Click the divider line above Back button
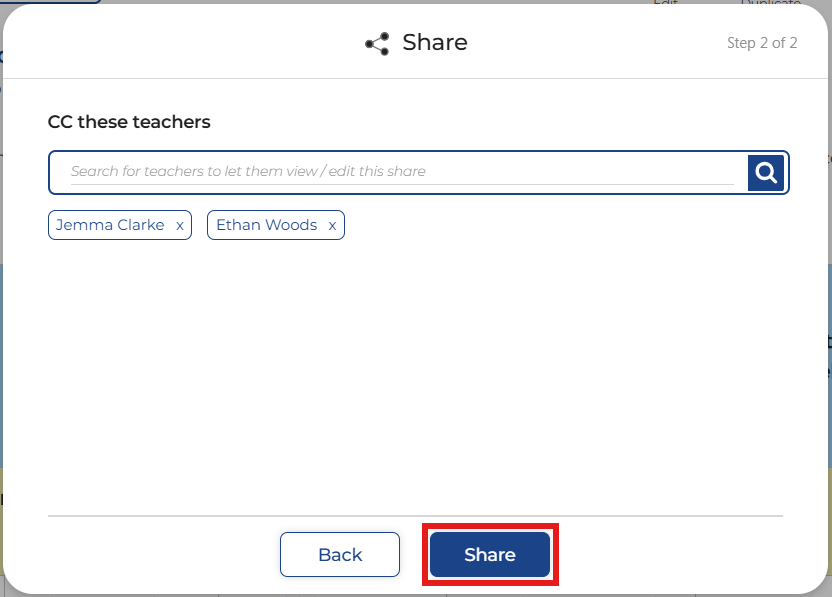Screen dimensions: 832x597 point(415,516)
